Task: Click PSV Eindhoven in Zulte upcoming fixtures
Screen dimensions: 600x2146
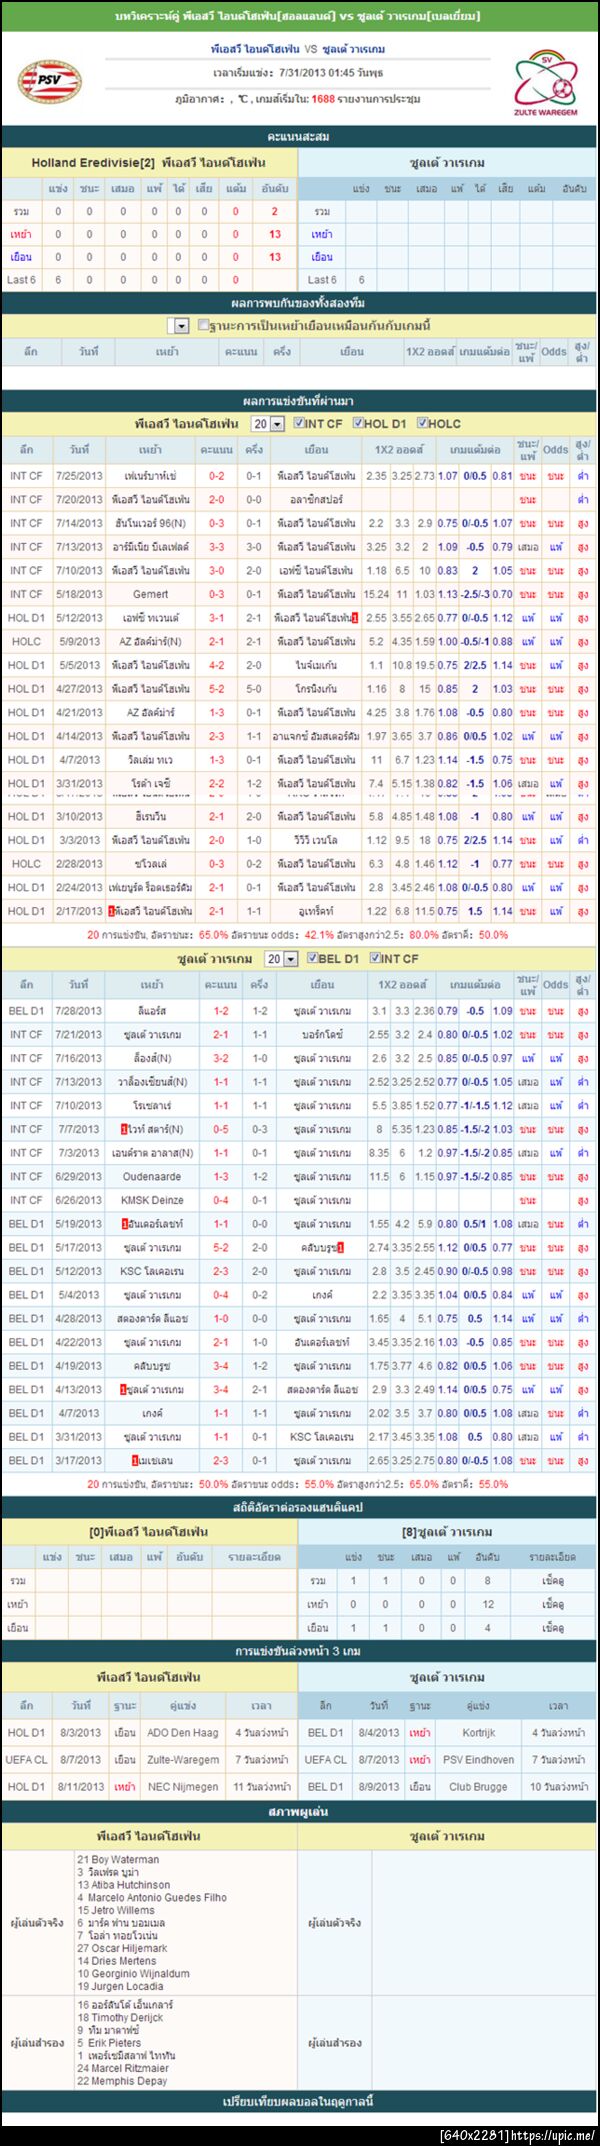Action: pyautogui.click(x=478, y=1759)
